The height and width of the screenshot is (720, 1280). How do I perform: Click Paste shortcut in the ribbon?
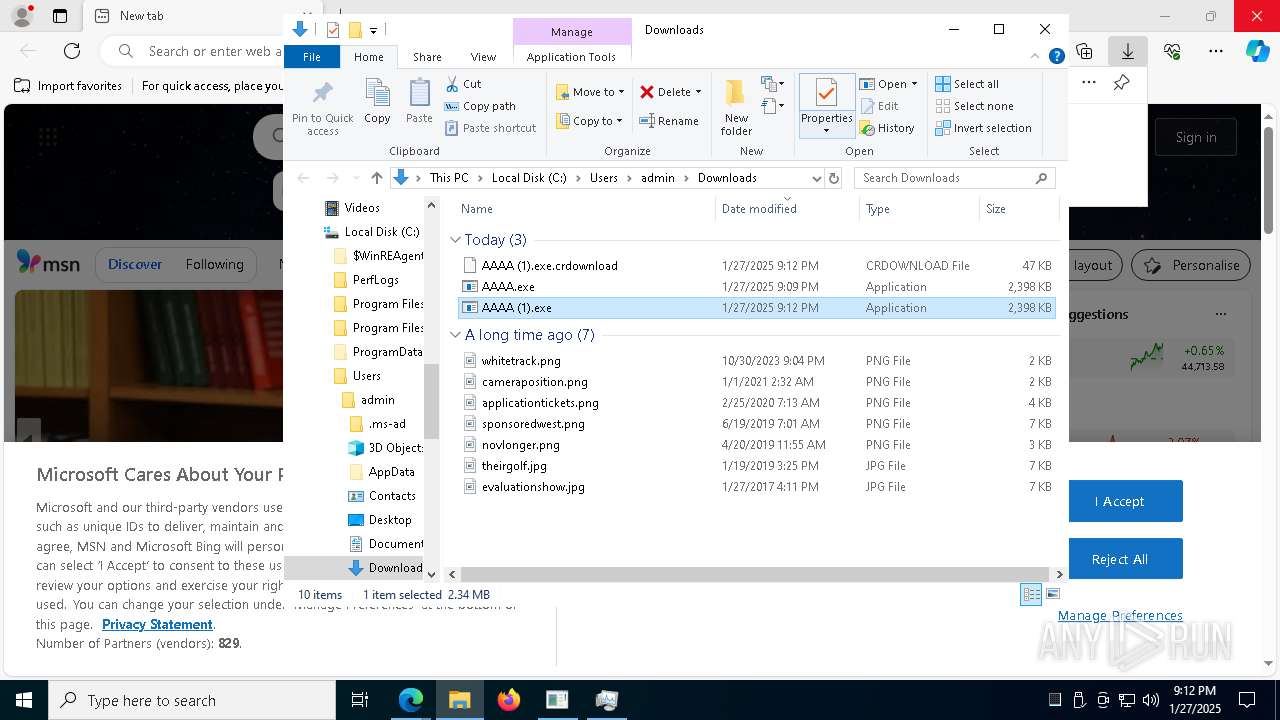click(x=490, y=128)
